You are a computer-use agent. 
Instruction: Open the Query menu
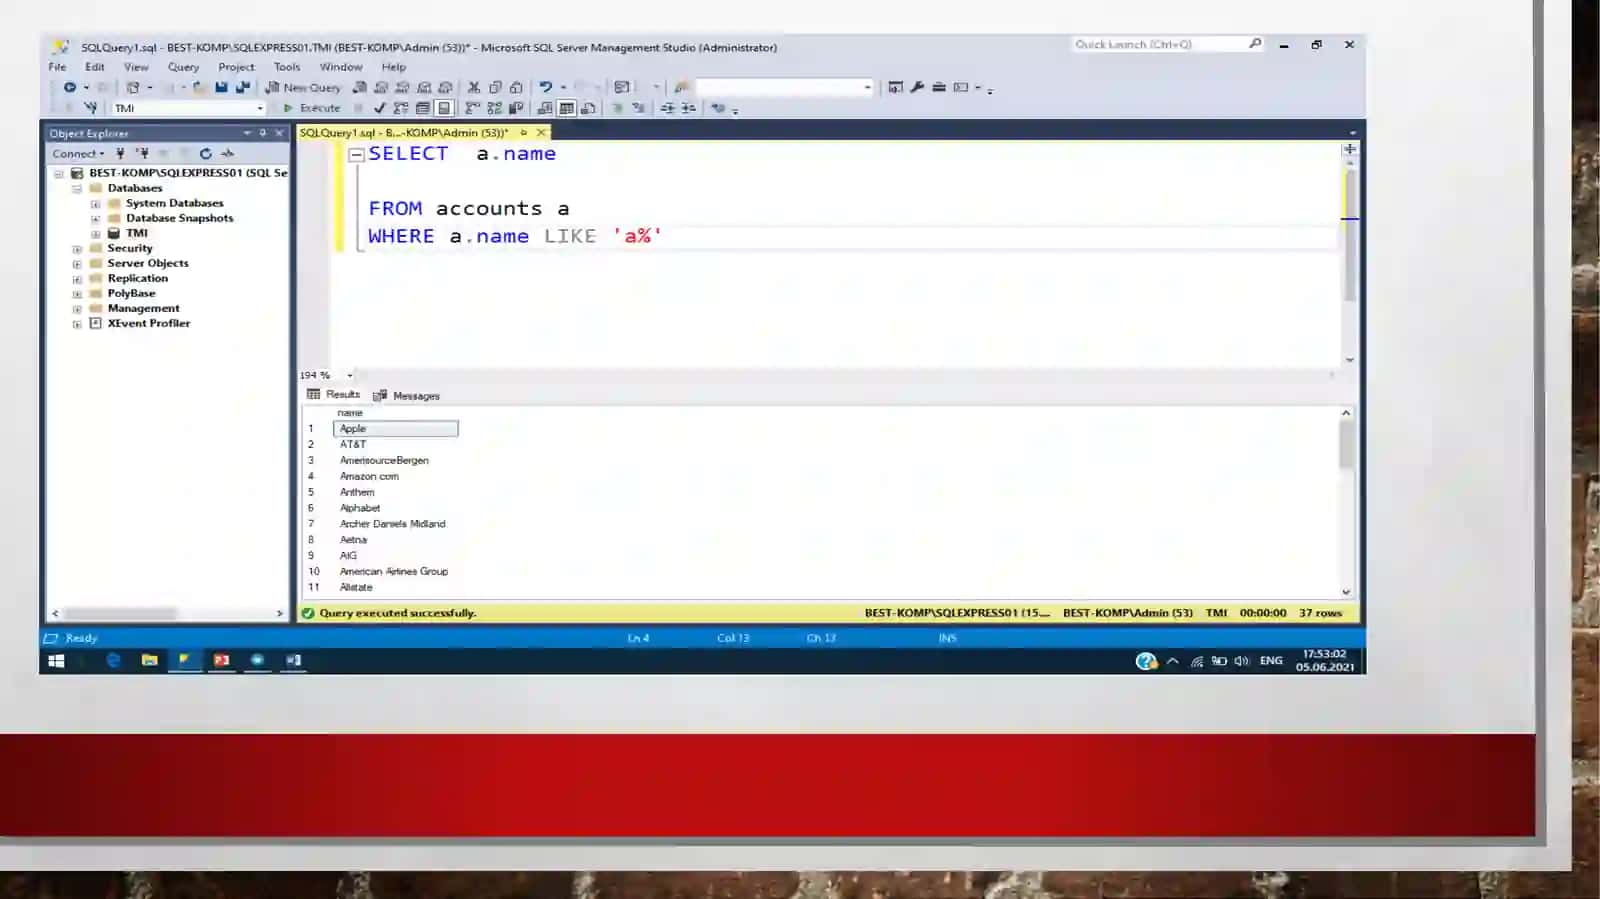pyautogui.click(x=183, y=67)
